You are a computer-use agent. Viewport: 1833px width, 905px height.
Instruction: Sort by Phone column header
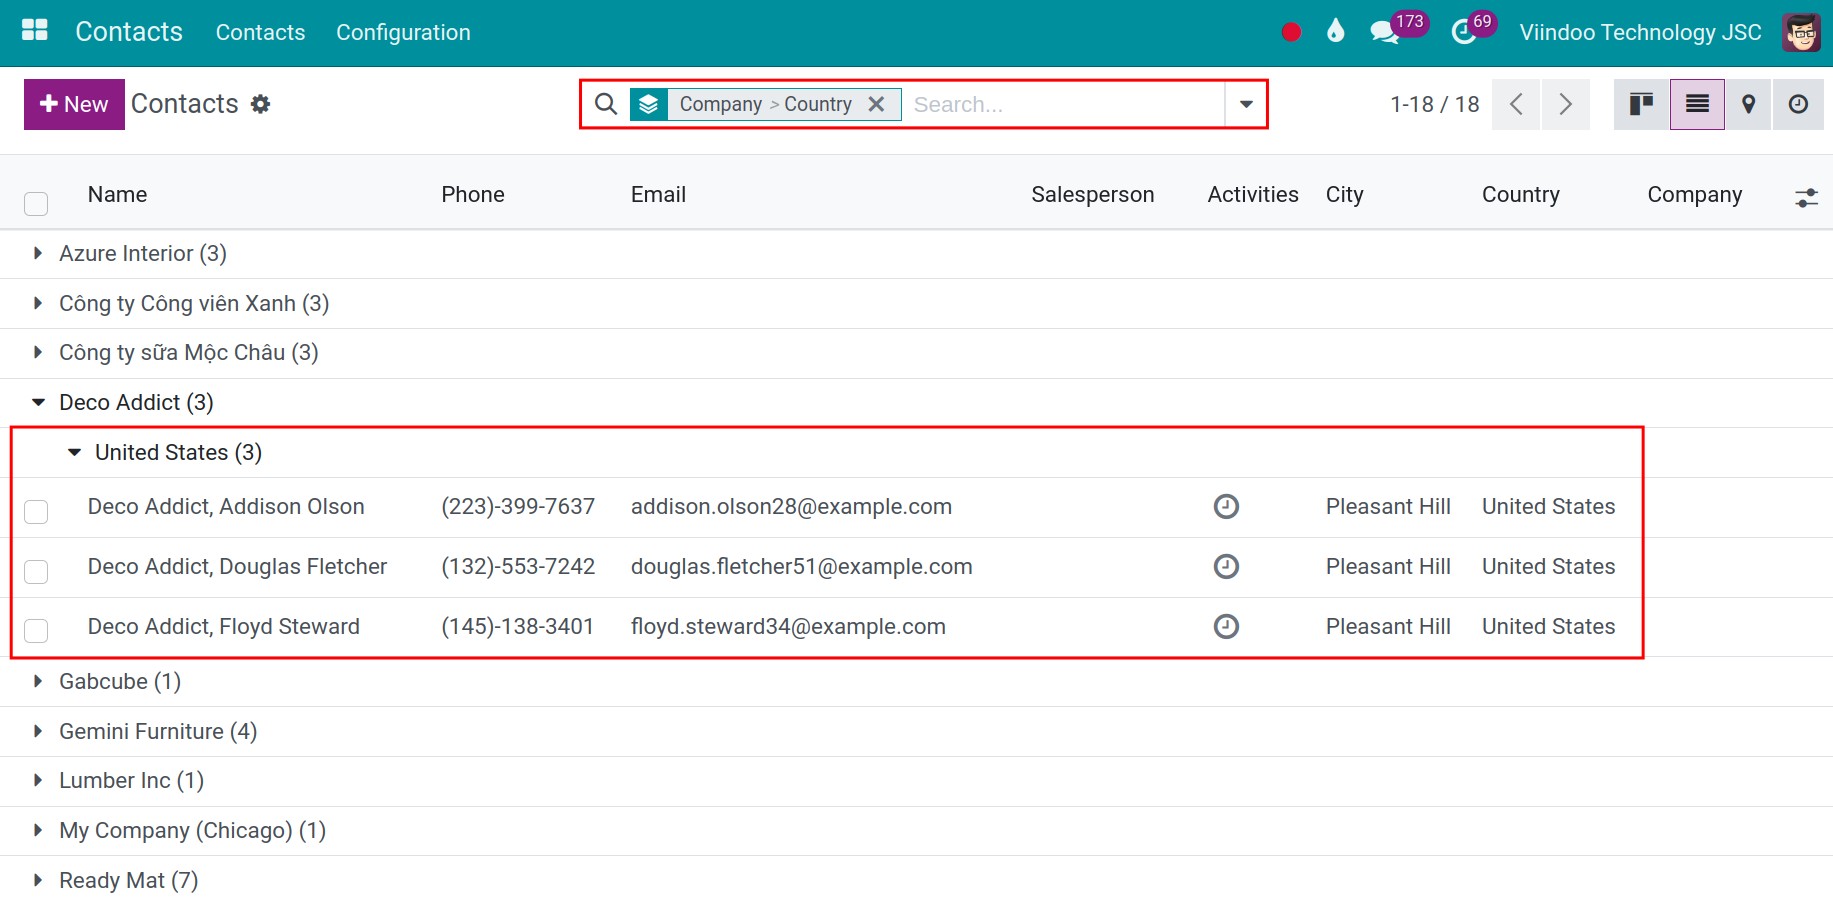pyautogui.click(x=473, y=195)
